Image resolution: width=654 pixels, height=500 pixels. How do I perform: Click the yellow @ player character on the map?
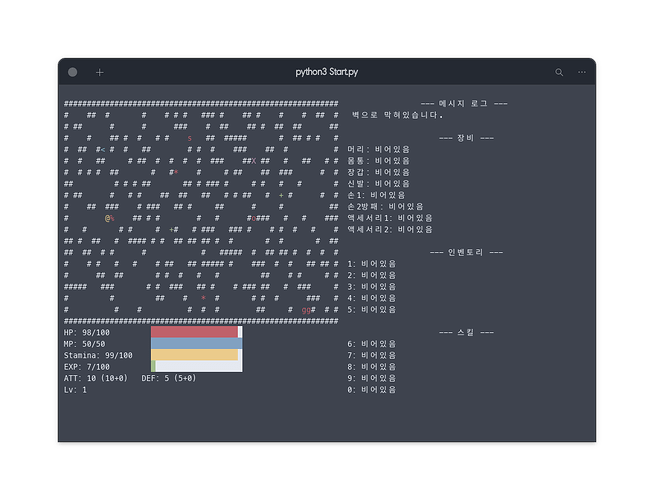[107, 217]
